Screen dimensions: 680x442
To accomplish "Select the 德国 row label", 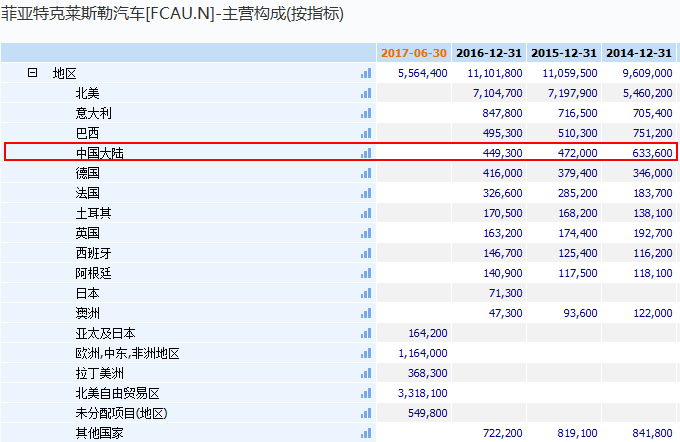I will coord(88,173).
